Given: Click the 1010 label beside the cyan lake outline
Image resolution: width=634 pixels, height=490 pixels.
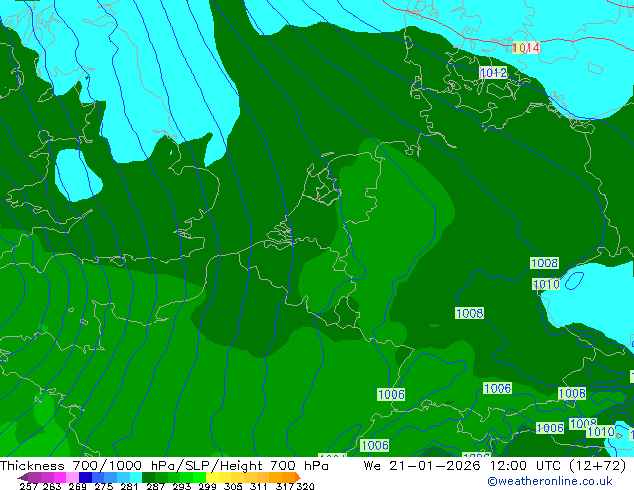Looking at the screenshot, I should click(x=546, y=284).
